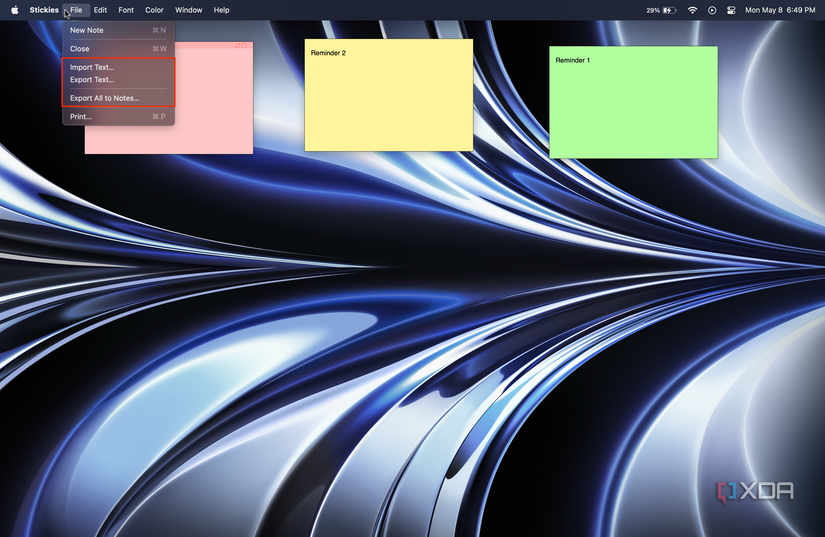Viewport: 825px width, 537px height.
Task: Open the Help menu
Action: [221, 10]
